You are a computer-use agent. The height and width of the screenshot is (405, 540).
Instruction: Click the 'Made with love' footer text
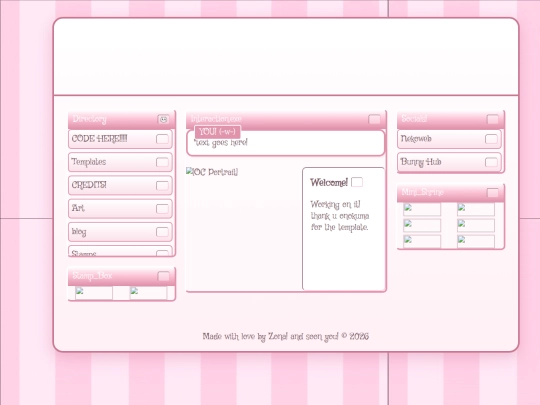tap(285, 336)
